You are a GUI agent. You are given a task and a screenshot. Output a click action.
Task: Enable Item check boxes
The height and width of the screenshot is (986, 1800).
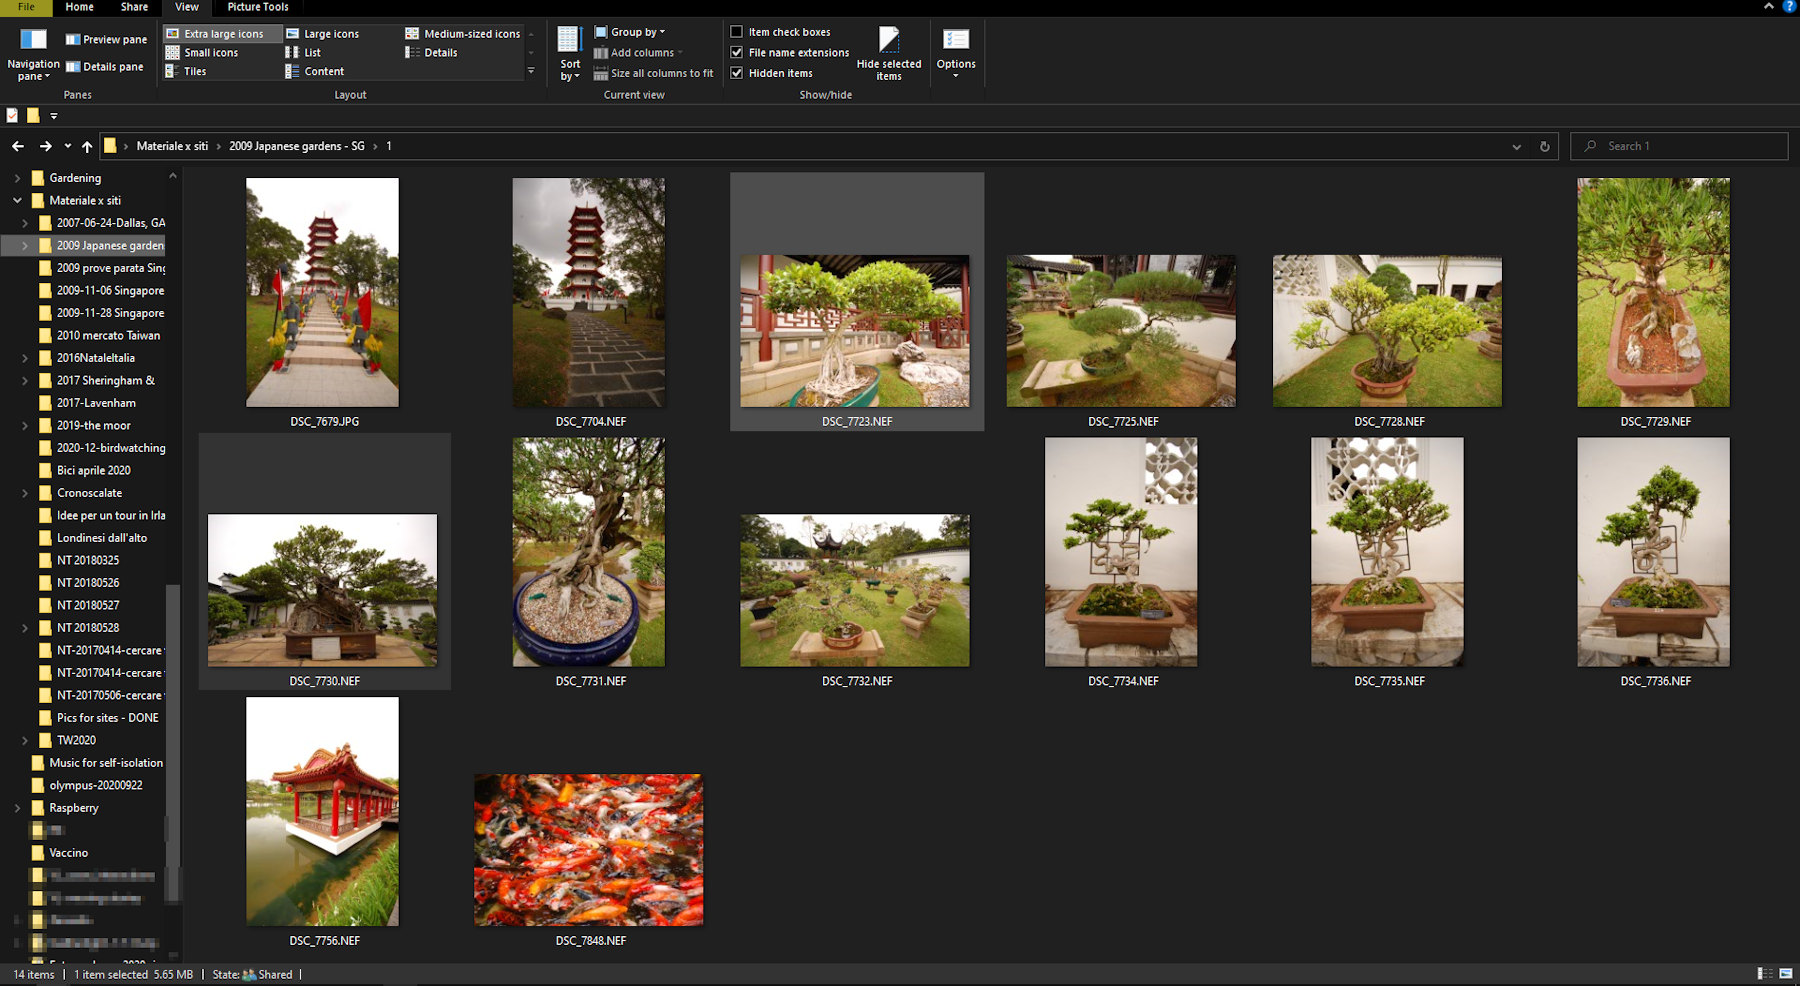pyautogui.click(x=737, y=32)
